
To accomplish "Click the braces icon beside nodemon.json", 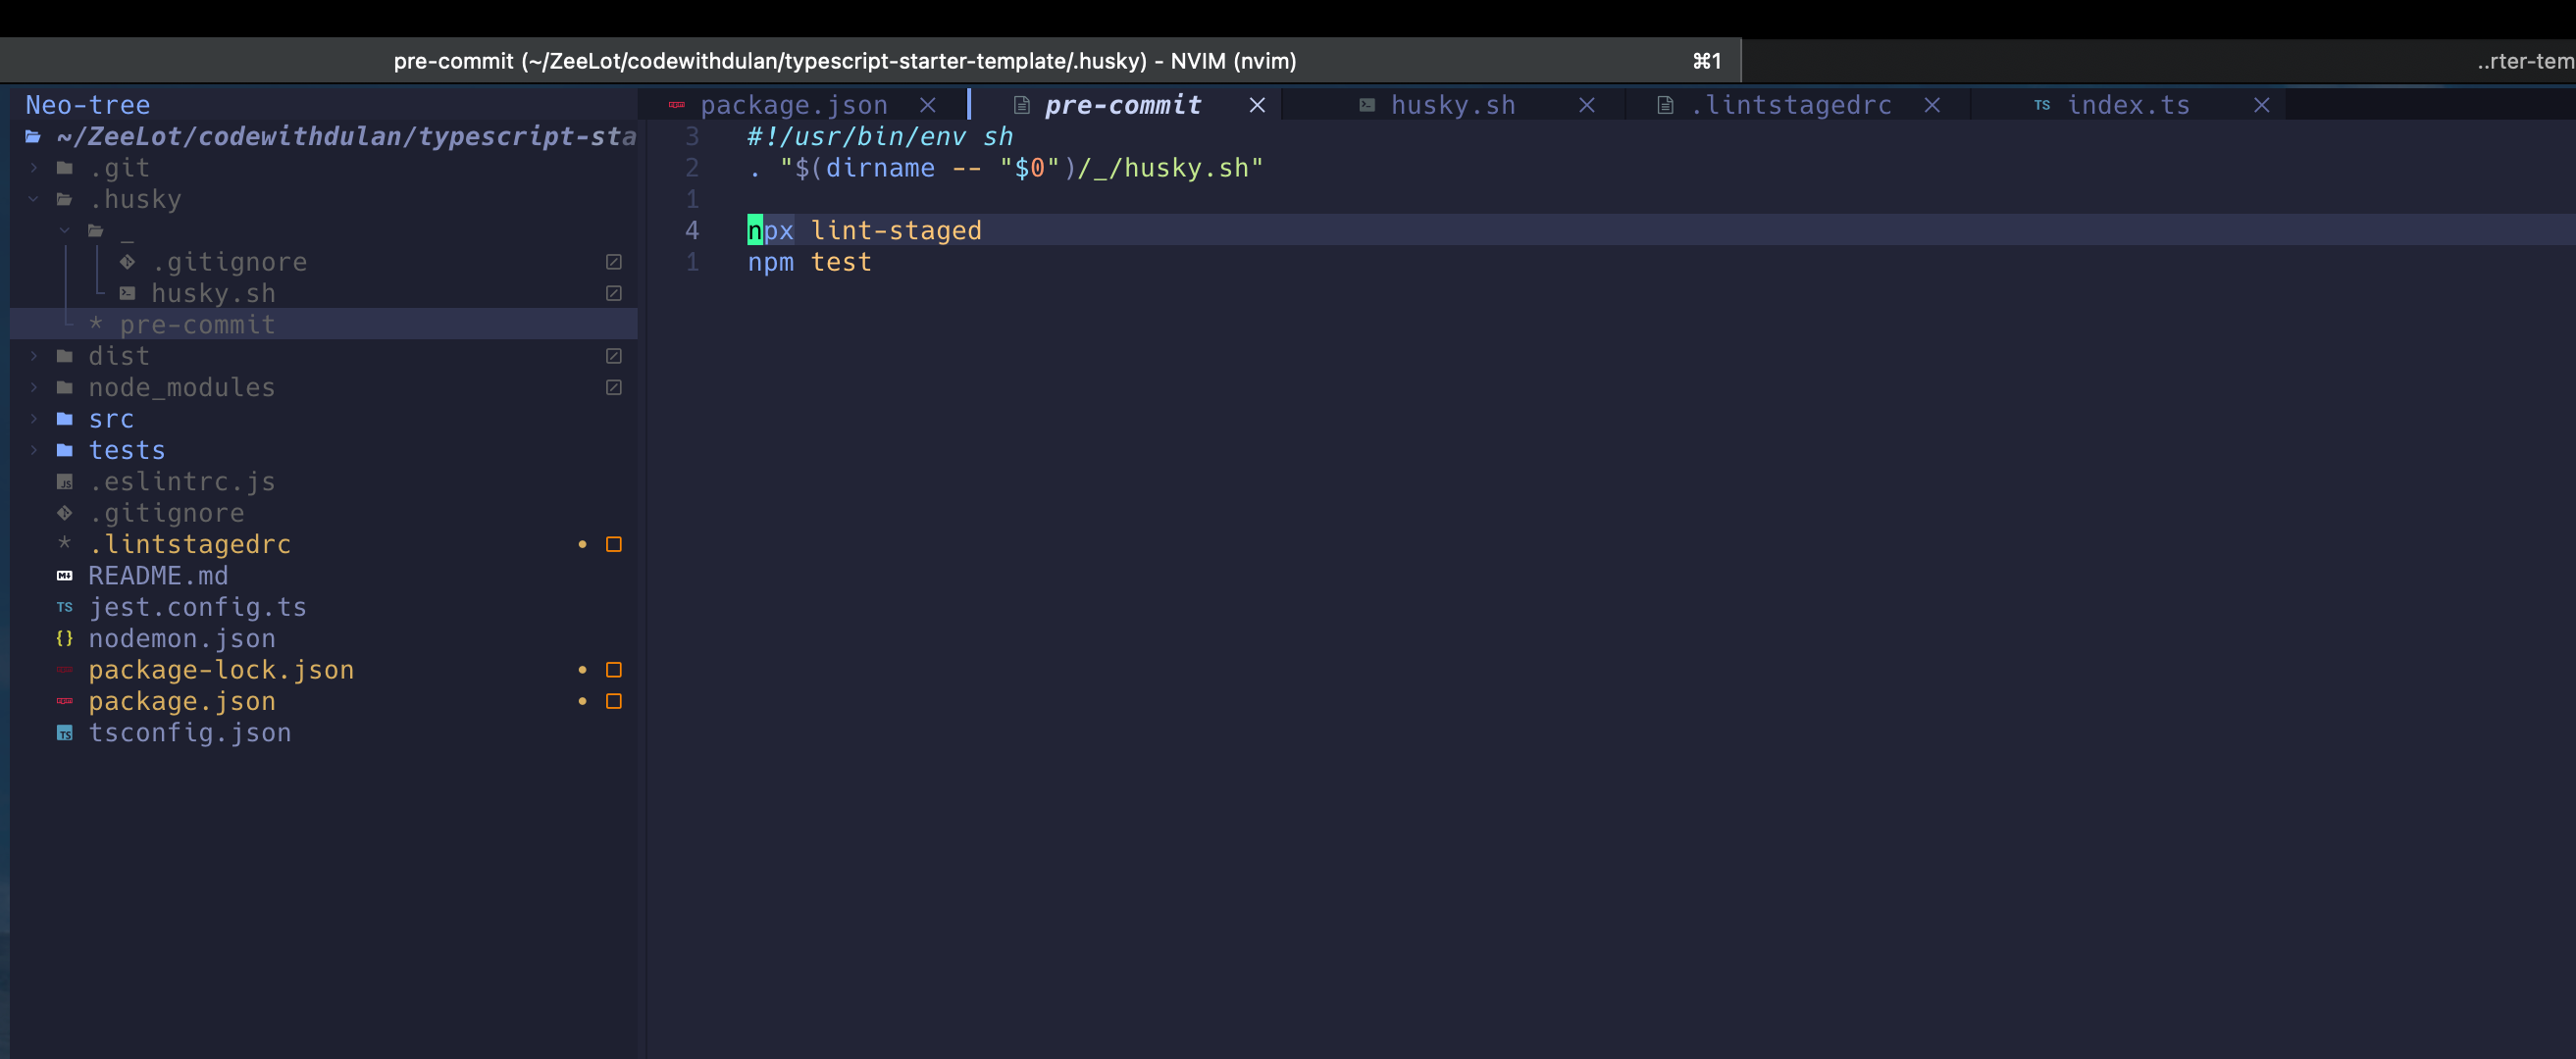I will point(65,638).
